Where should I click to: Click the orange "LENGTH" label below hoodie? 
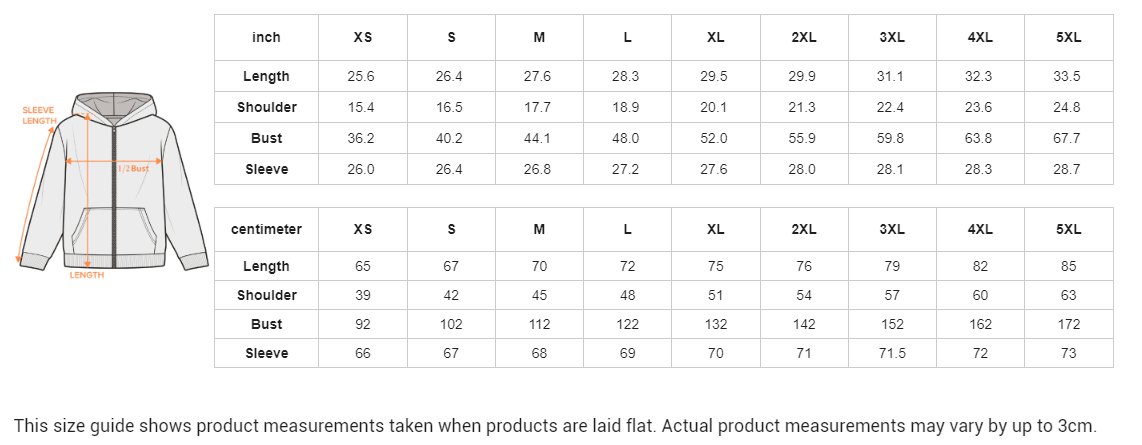pos(87,275)
